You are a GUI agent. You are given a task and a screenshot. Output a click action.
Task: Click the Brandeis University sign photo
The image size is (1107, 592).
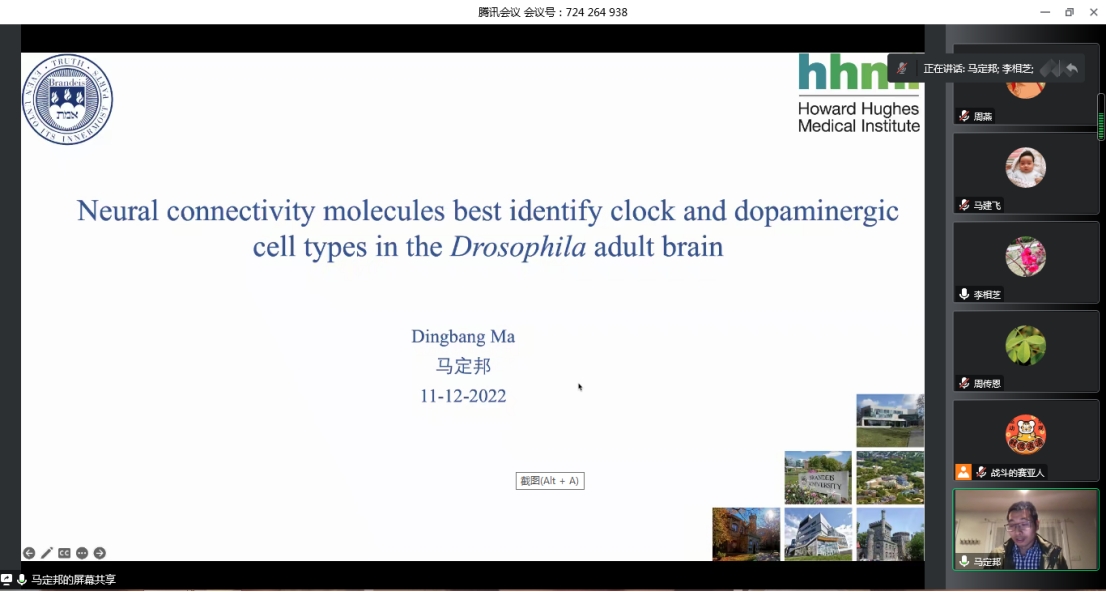tap(818, 478)
